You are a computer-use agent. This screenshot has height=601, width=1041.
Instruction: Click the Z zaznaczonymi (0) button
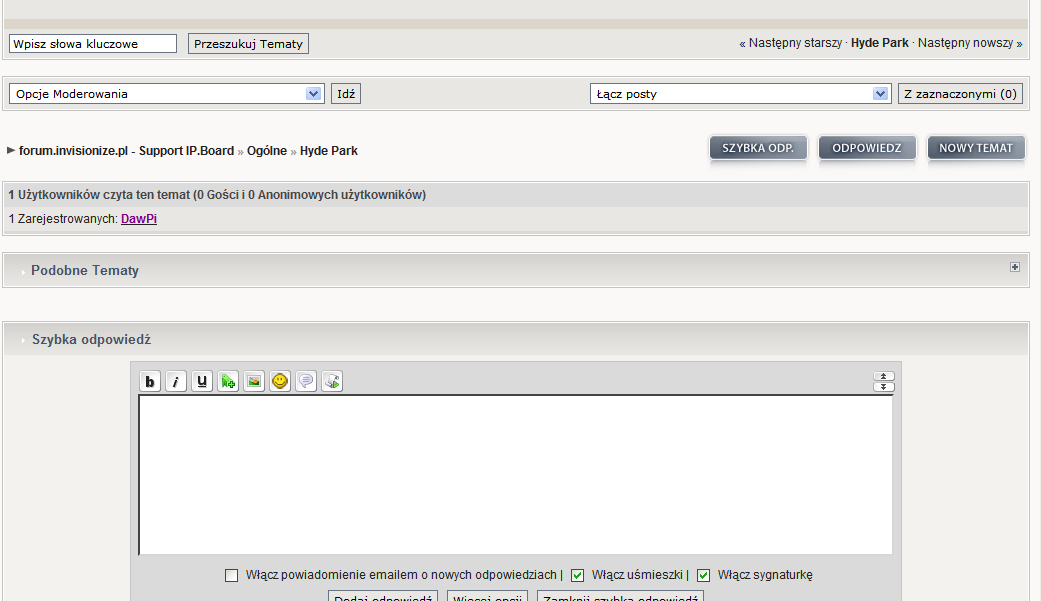coord(960,94)
